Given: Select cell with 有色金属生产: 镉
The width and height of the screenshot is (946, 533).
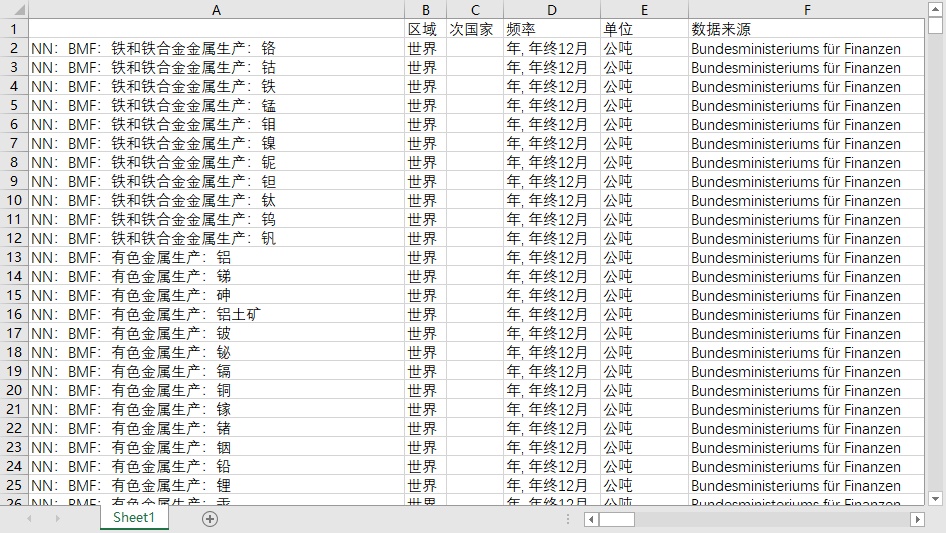Looking at the screenshot, I should 217,371.
